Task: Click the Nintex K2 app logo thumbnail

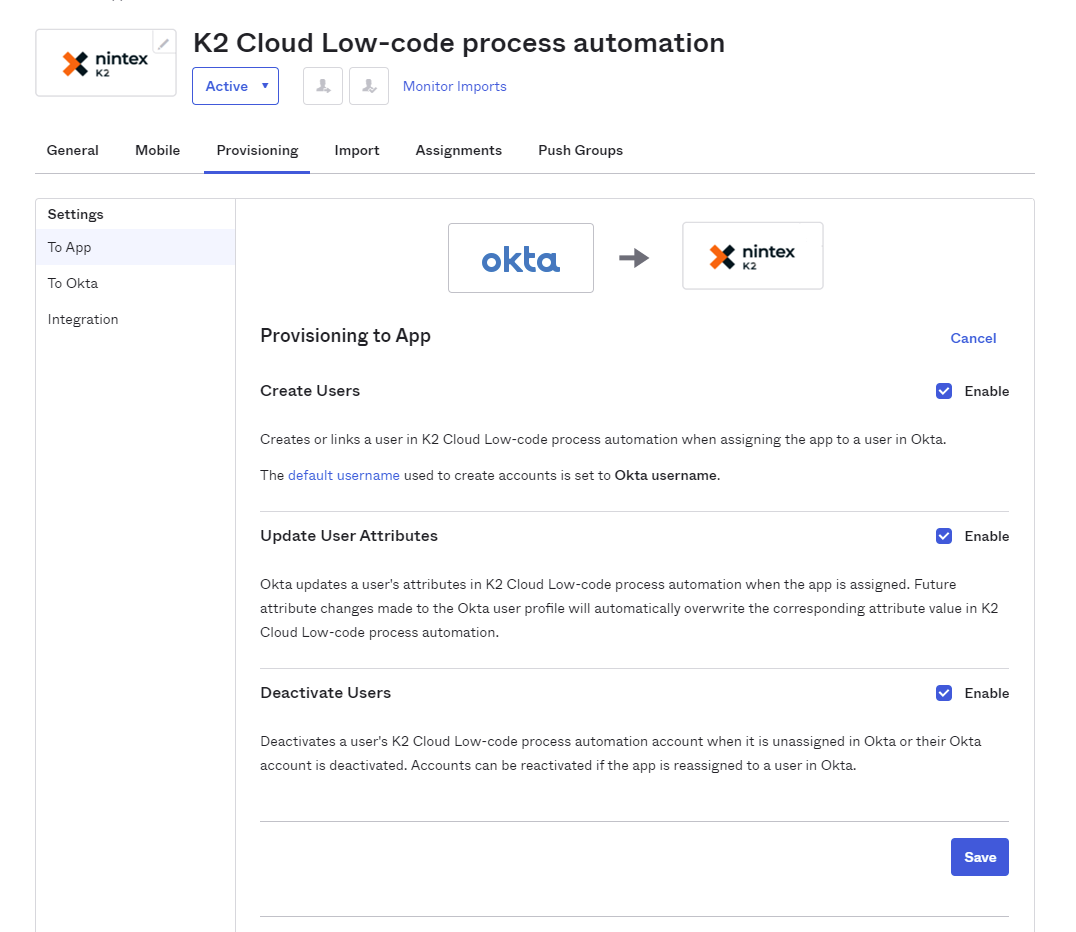Action: (105, 63)
